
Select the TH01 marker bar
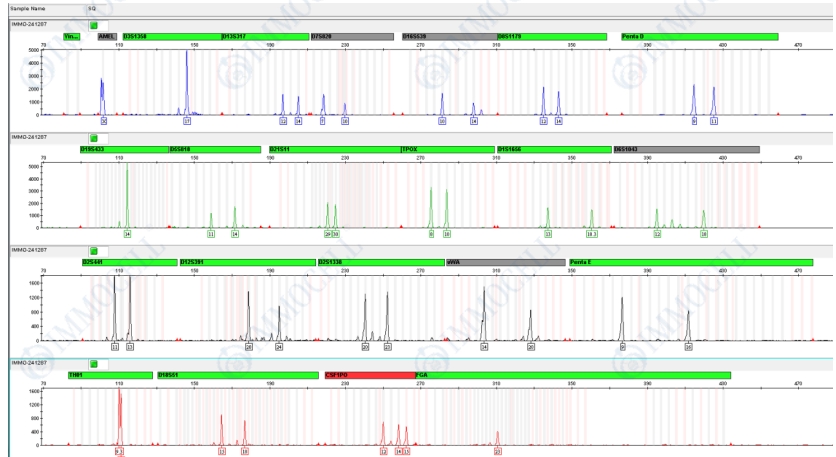tap(109, 375)
